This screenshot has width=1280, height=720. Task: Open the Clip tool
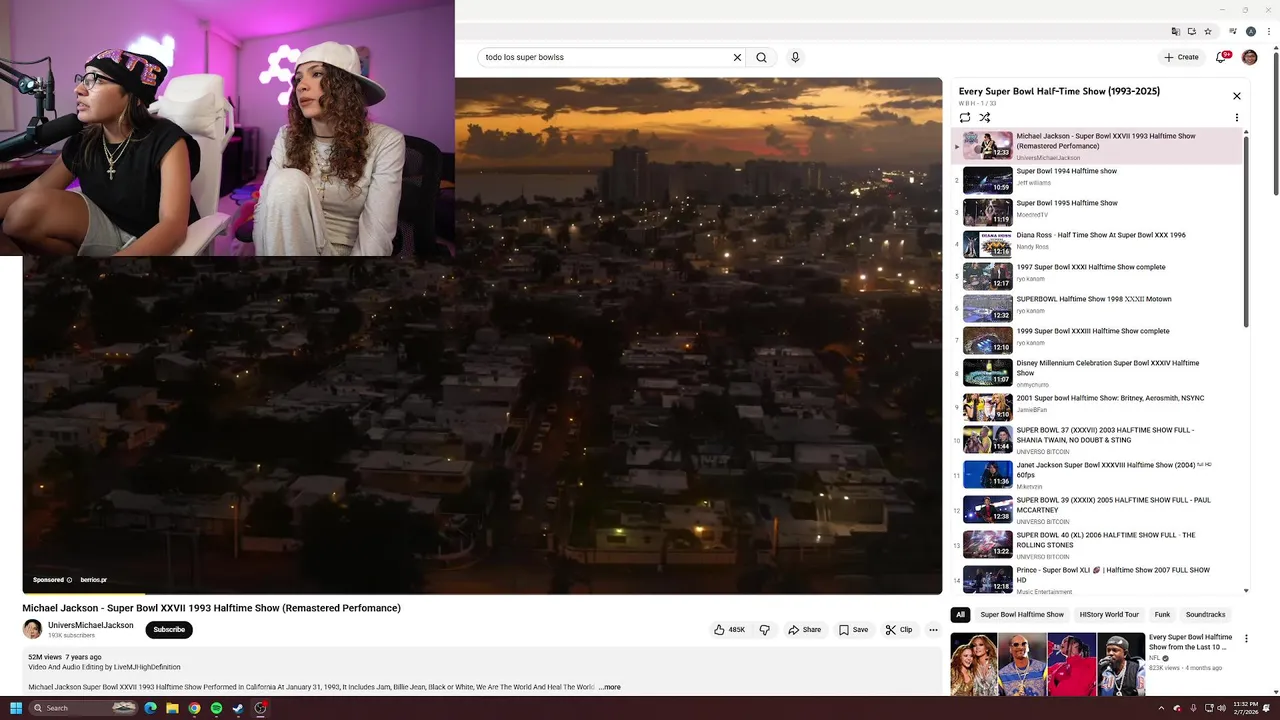coord(899,630)
